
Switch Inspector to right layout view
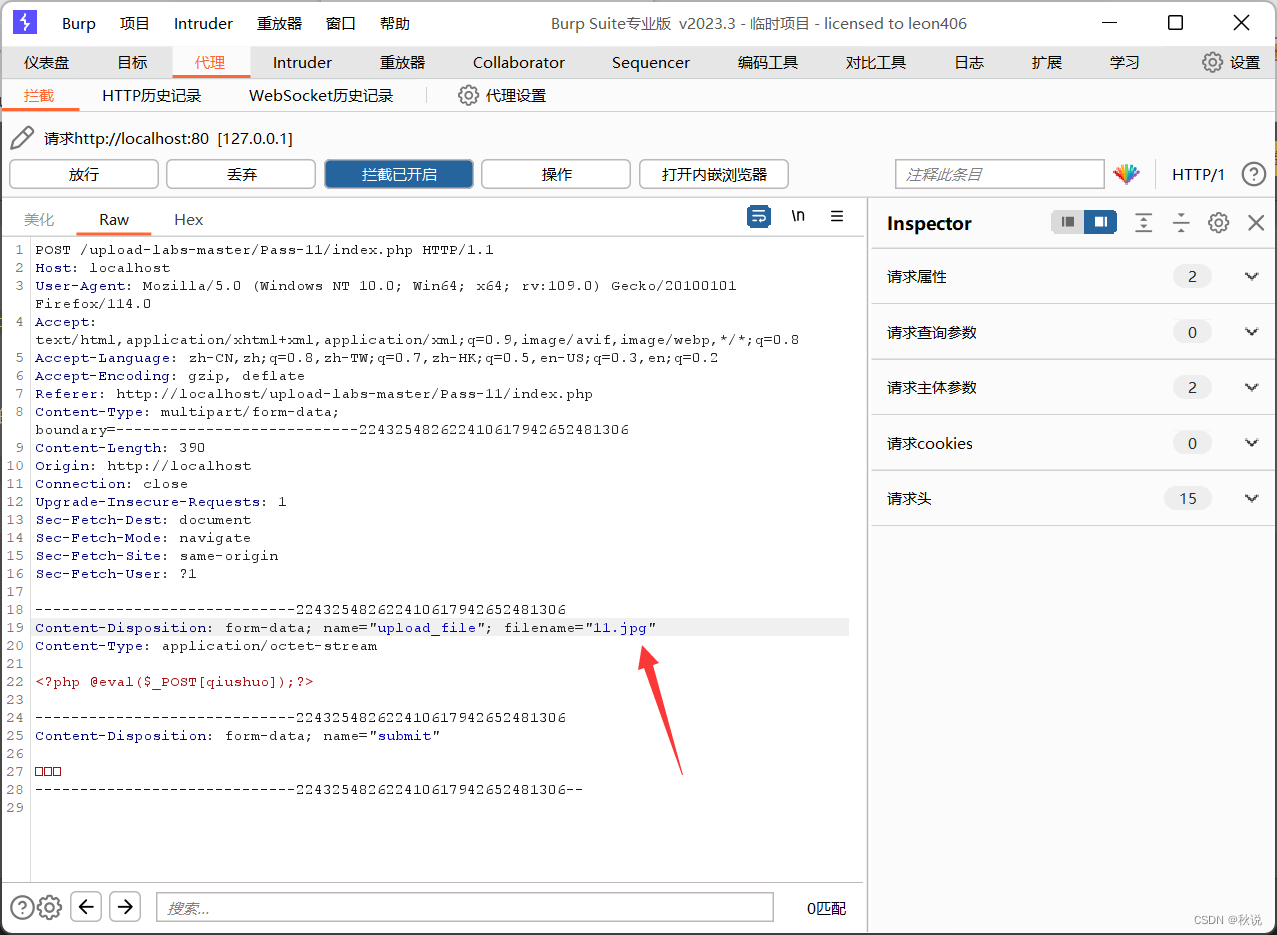pyautogui.click(x=1100, y=222)
